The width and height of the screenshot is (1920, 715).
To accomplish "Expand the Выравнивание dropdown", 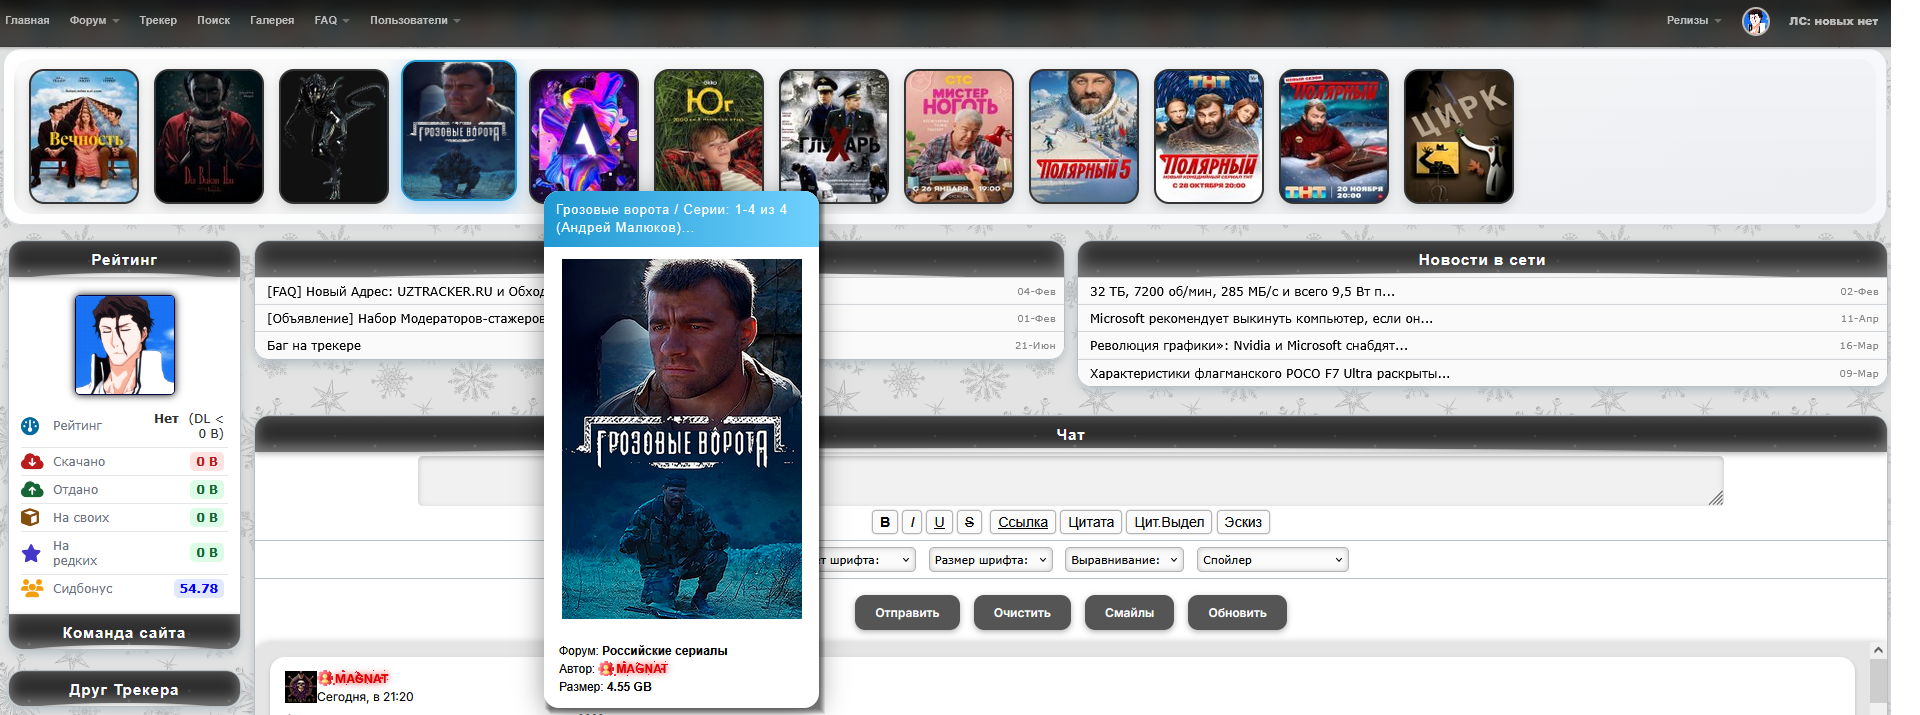I will [x=1124, y=560].
